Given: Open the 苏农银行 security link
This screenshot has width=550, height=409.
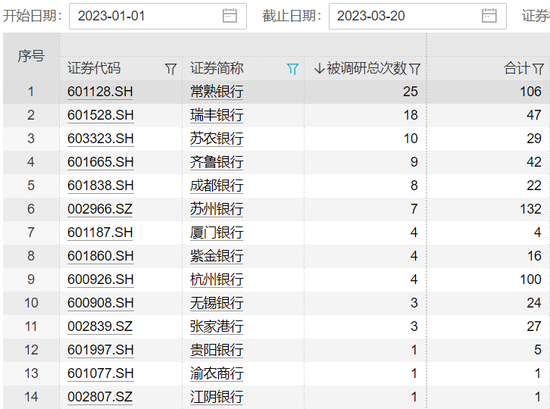Looking at the screenshot, I should click(x=216, y=139).
